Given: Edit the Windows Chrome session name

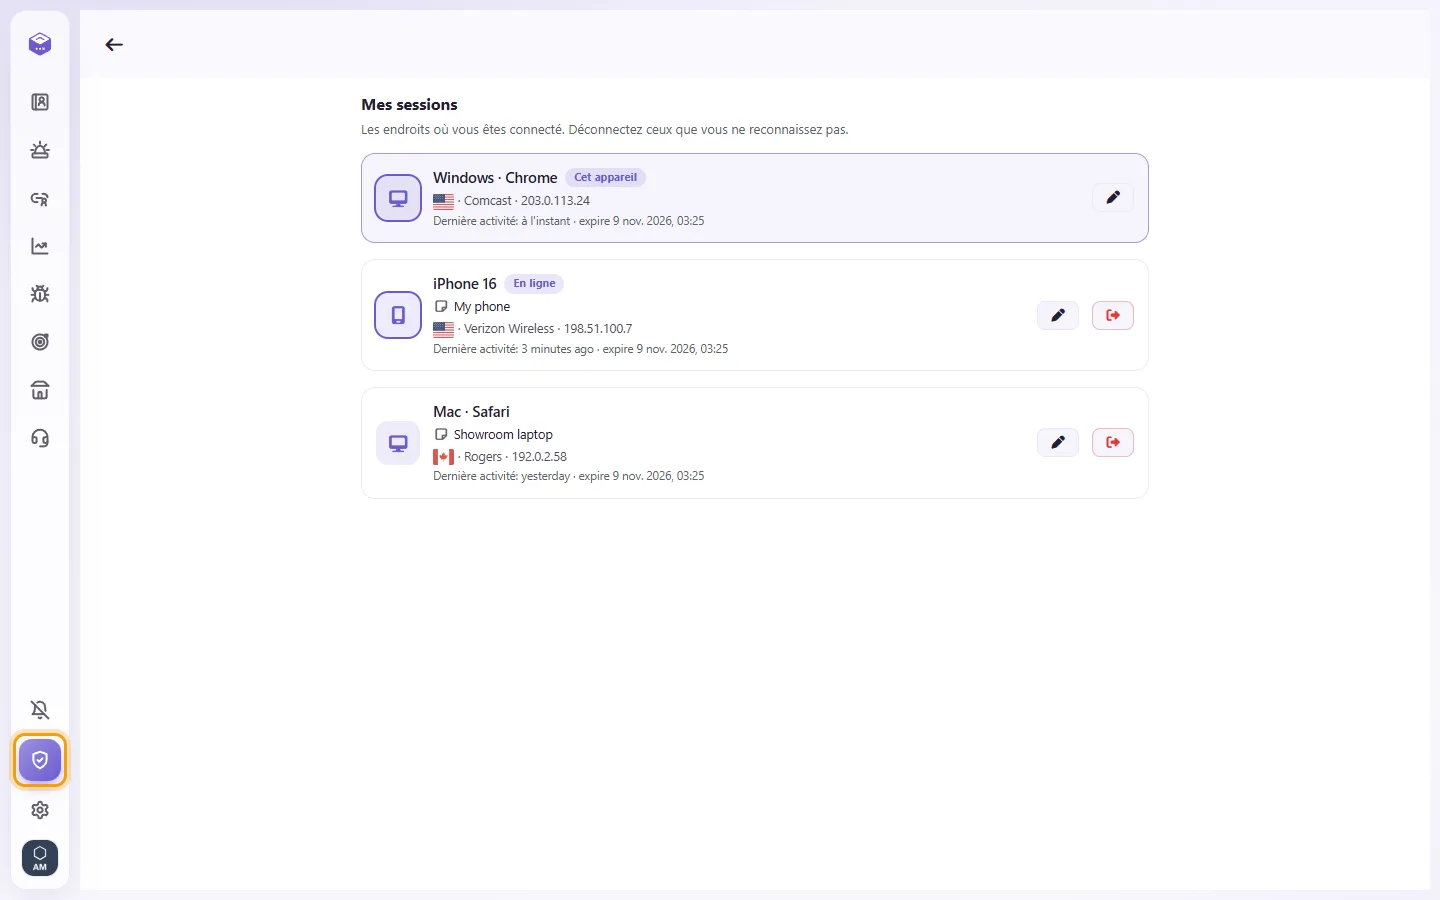Looking at the screenshot, I should pos(1113,197).
